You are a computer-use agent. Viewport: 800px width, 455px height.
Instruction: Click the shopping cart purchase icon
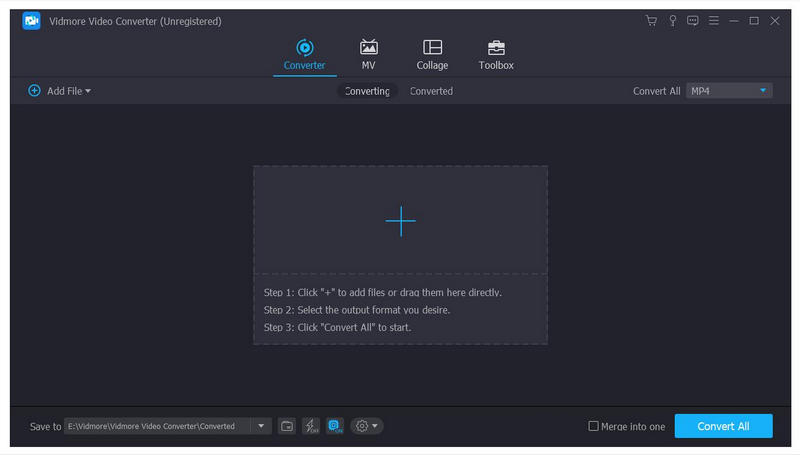click(652, 21)
